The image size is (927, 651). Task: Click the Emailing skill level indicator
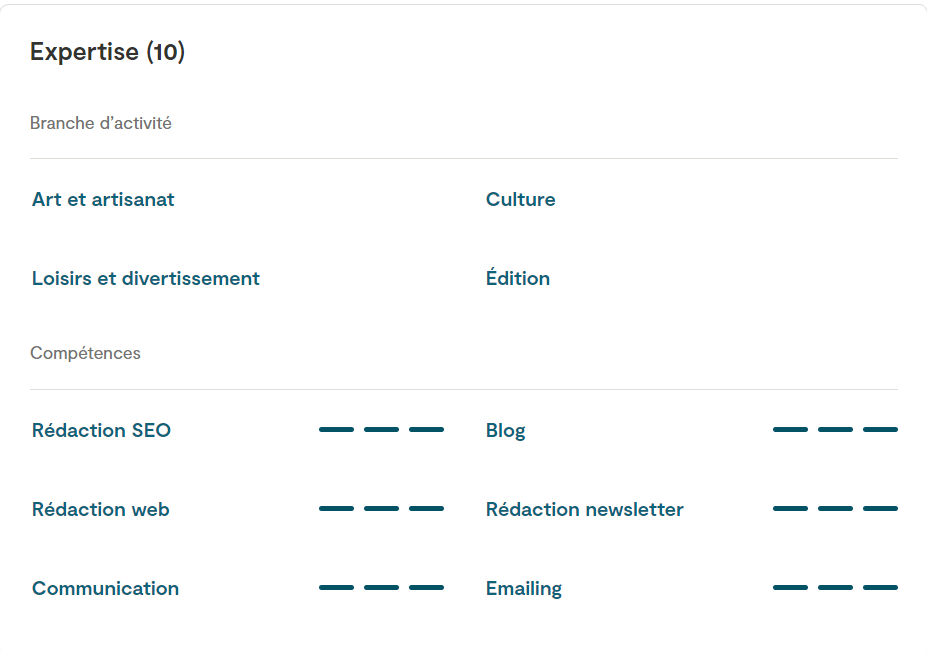835,588
